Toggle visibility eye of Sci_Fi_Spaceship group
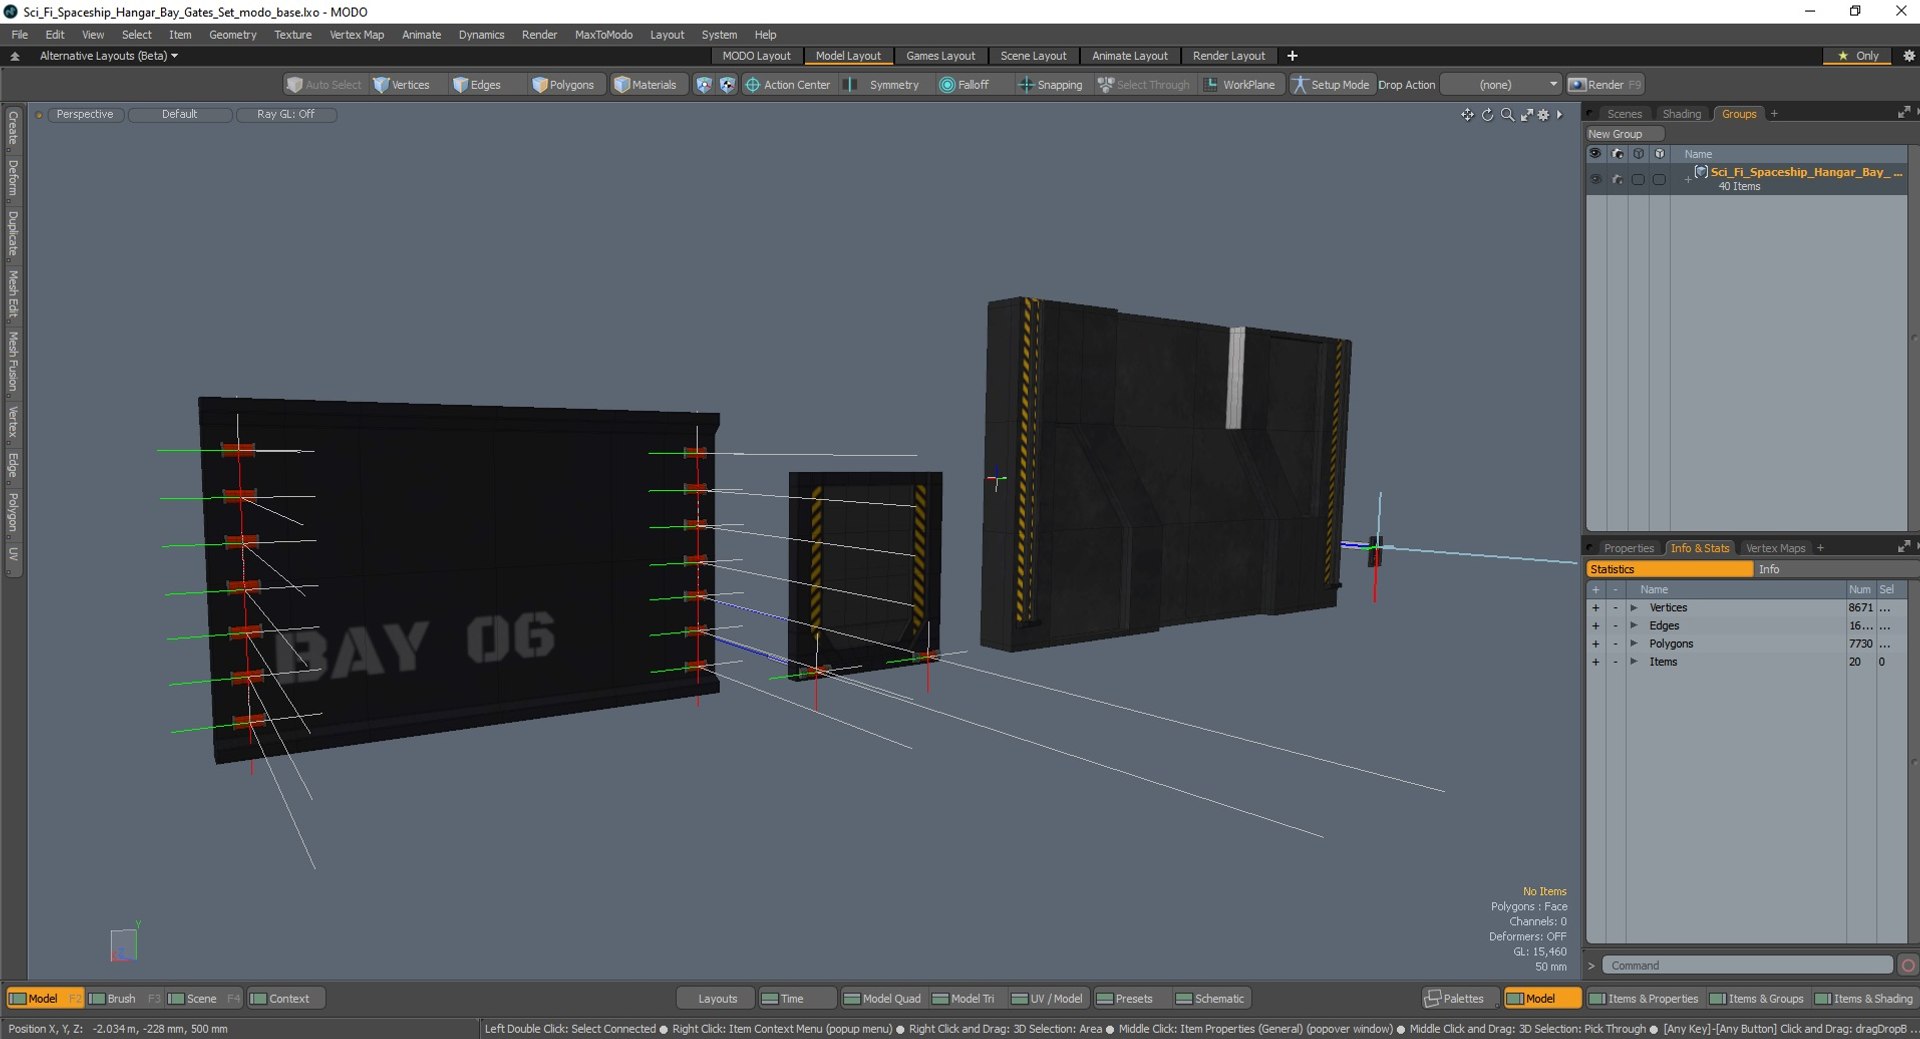 tap(1595, 179)
